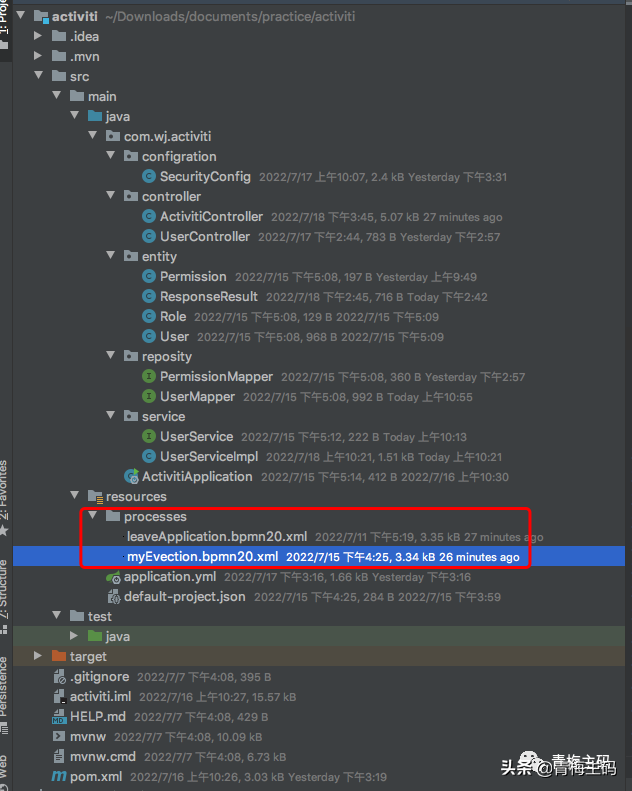Select the processes folder label
Screen dimensions: 632x791
155,517
